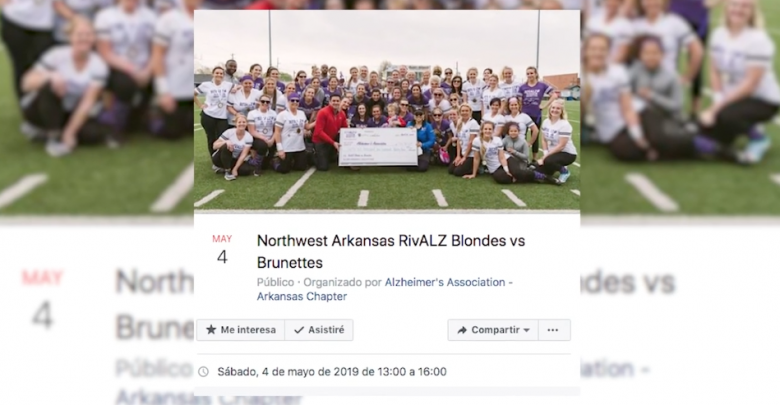Click the share arrow icon
The image size is (780, 405).
pos(462,330)
